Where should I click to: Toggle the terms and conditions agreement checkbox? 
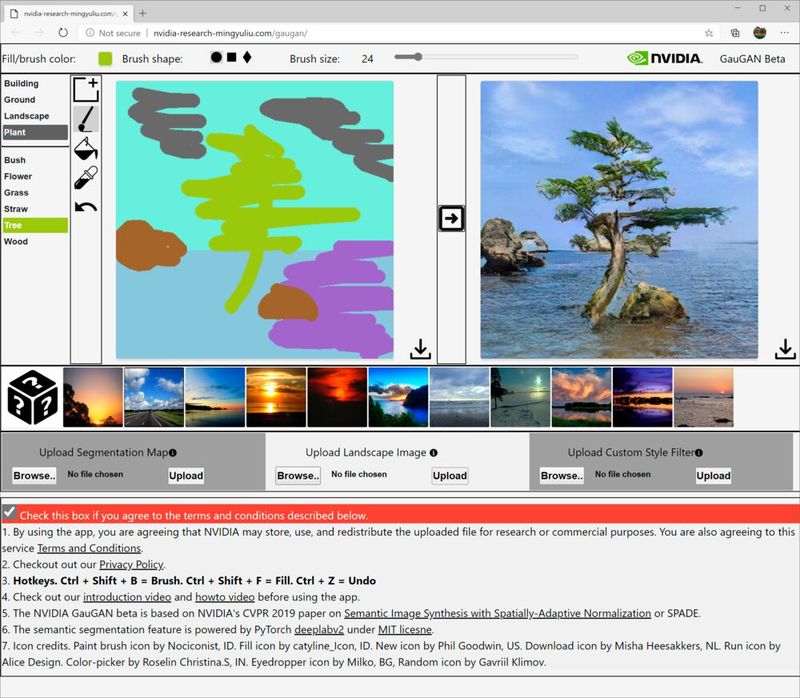click(9, 512)
